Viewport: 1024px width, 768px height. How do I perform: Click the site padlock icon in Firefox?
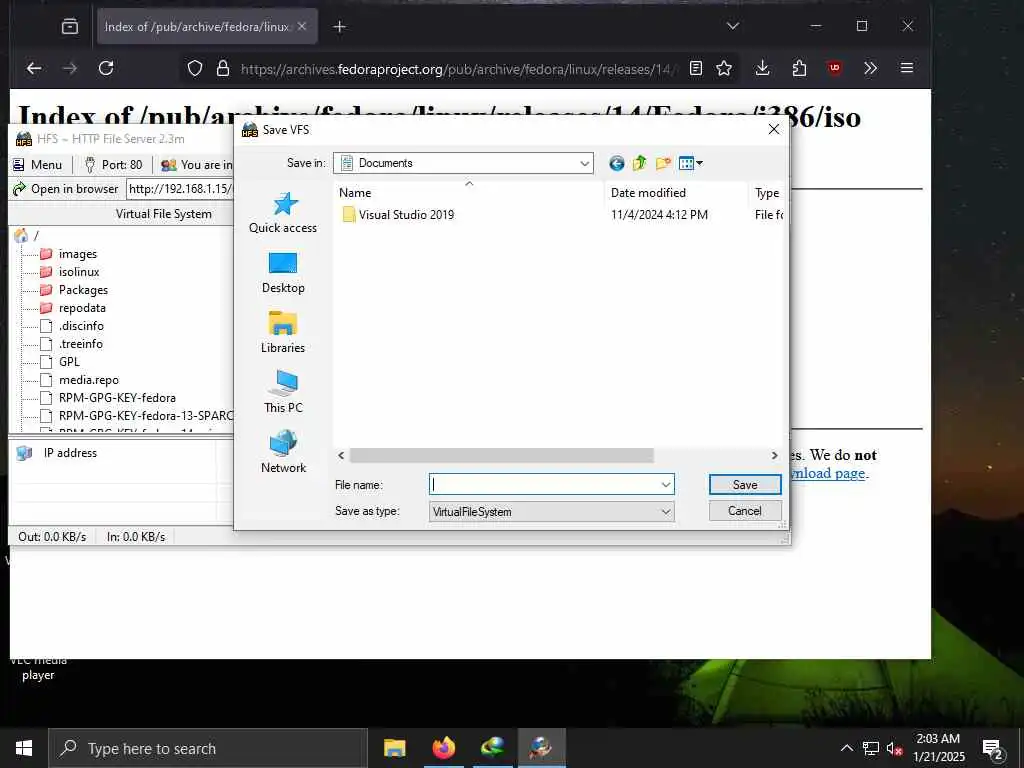click(x=223, y=68)
